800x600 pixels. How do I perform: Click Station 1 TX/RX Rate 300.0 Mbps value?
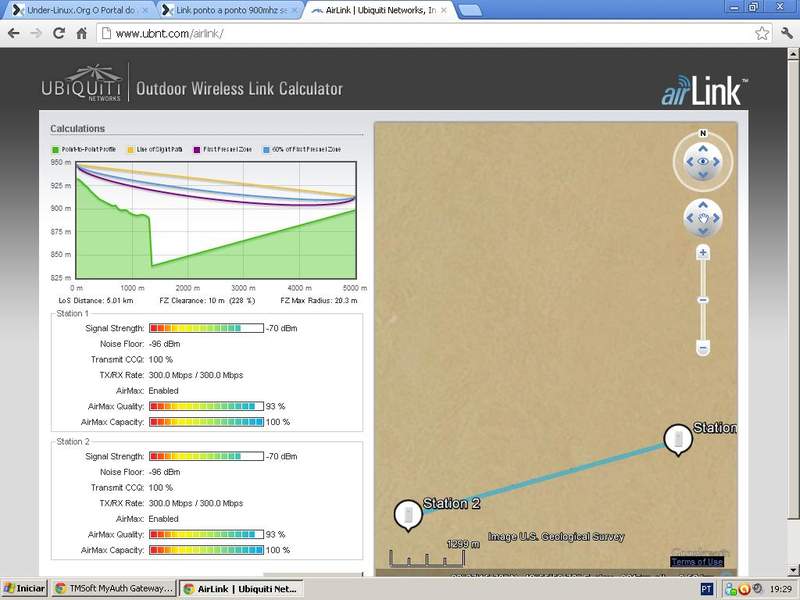point(196,375)
